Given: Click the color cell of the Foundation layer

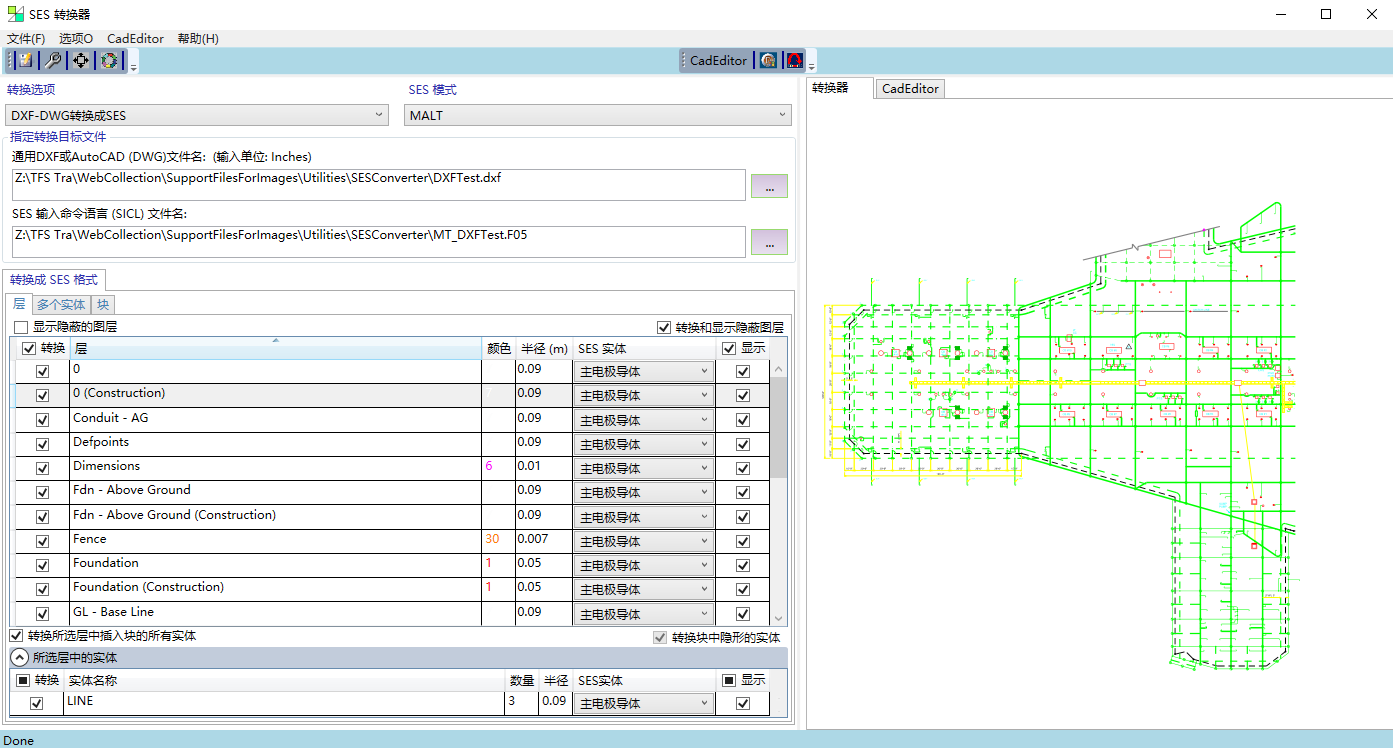Looking at the screenshot, I should point(497,564).
